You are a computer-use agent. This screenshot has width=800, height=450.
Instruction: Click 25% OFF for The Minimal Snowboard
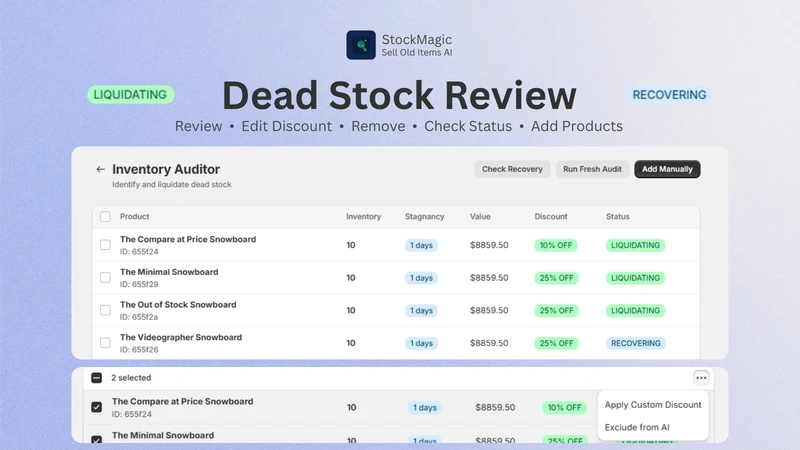point(556,278)
